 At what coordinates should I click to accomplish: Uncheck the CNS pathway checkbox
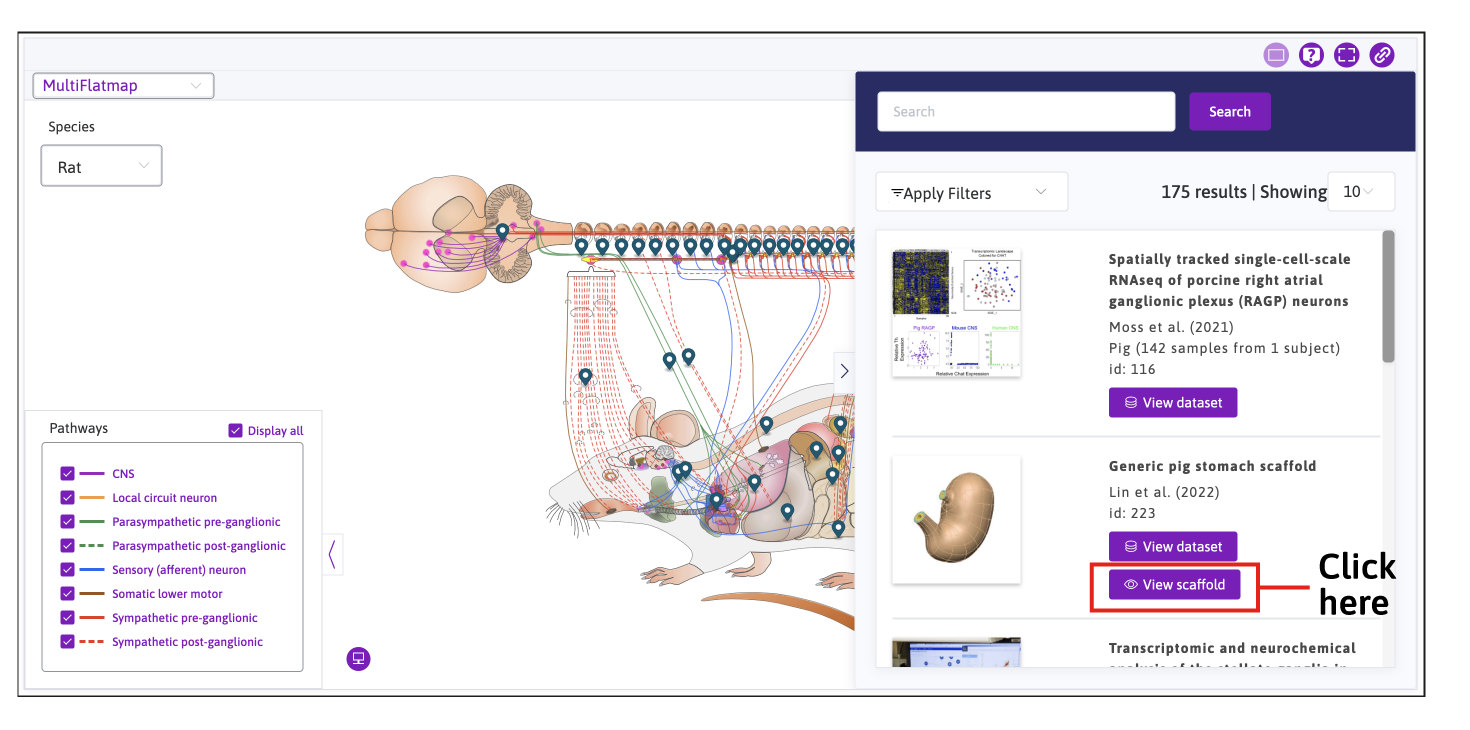click(x=67, y=474)
